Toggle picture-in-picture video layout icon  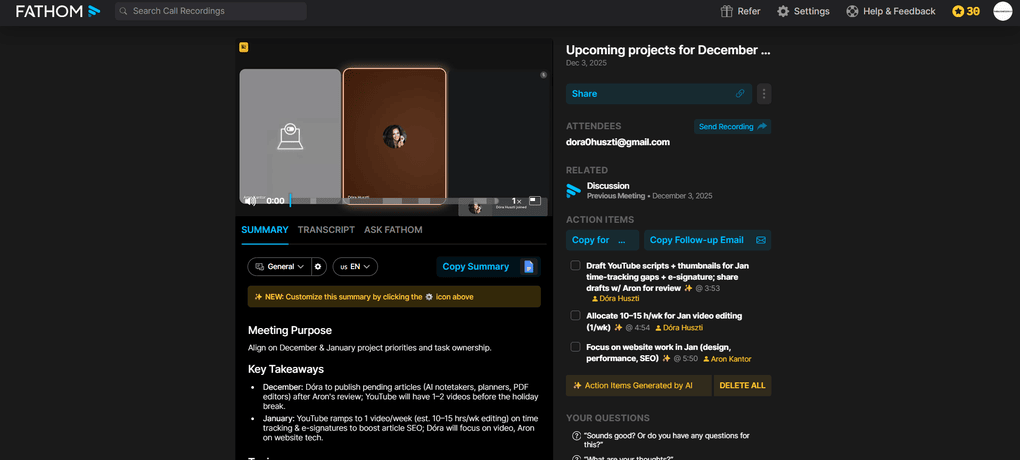pyautogui.click(x=535, y=201)
